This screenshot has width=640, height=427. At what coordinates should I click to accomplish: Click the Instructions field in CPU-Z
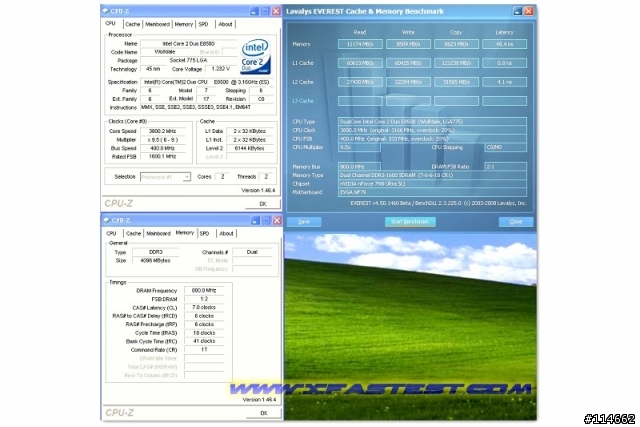click(207, 107)
